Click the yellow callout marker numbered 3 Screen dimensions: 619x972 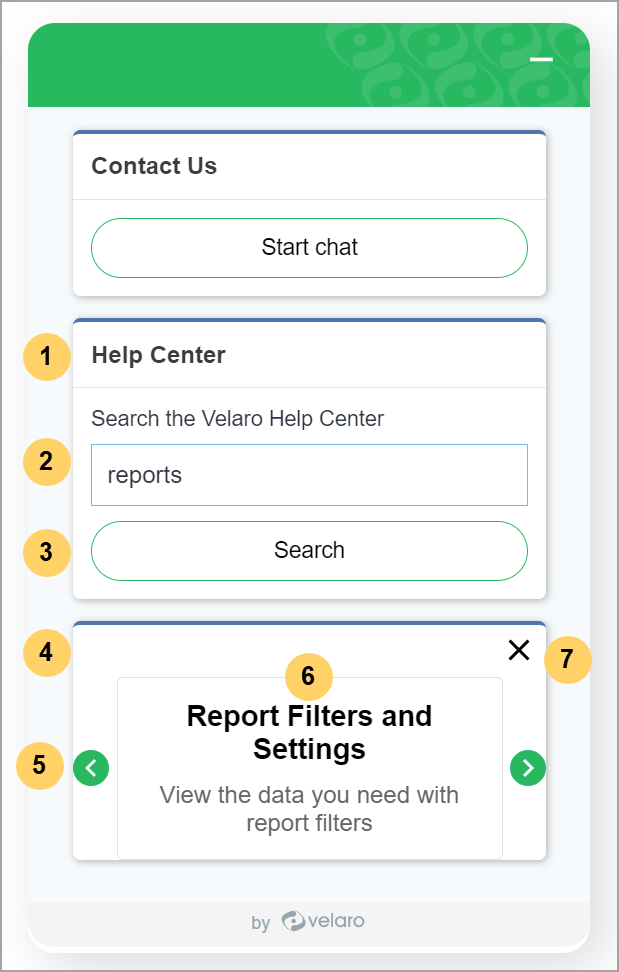[x=46, y=551]
